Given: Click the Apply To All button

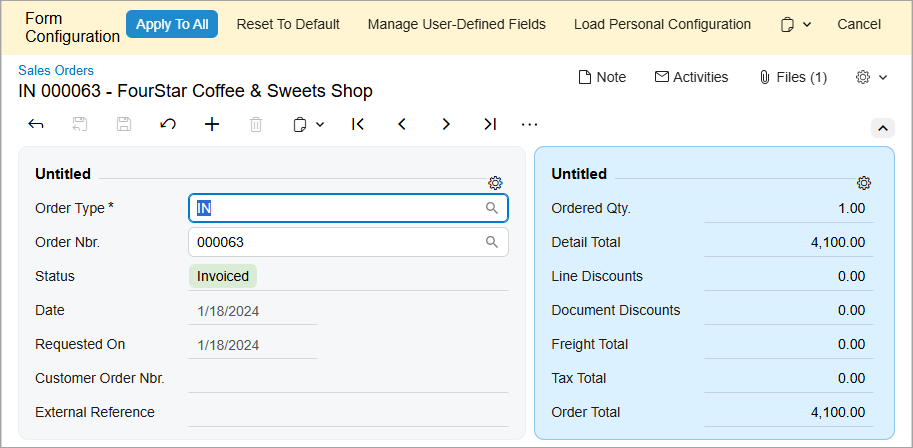Looking at the screenshot, I should (x=172, y=24).
